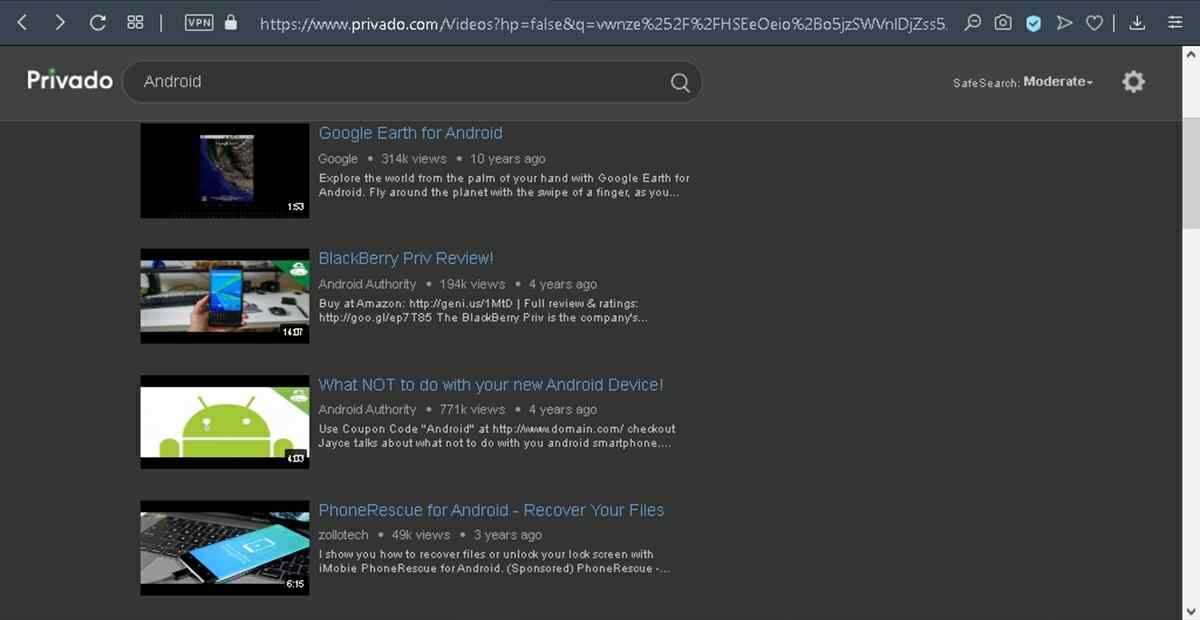Viewport: 1200px width, 620px height.
Task: Click Android Authority under What NOT to do
Action: (367, 409)
